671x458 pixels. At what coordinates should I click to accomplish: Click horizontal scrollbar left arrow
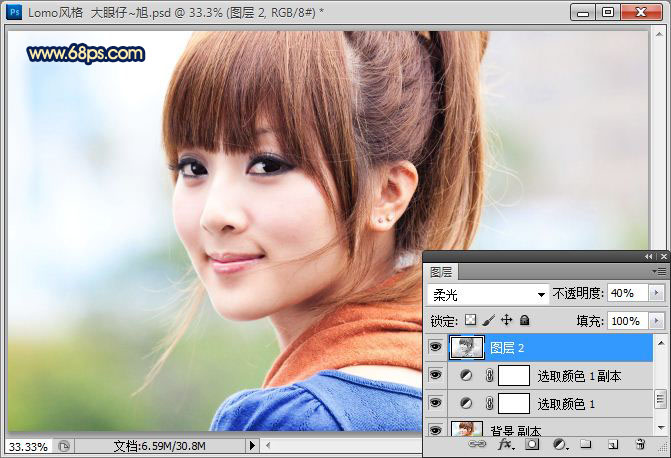pos(268,446)
